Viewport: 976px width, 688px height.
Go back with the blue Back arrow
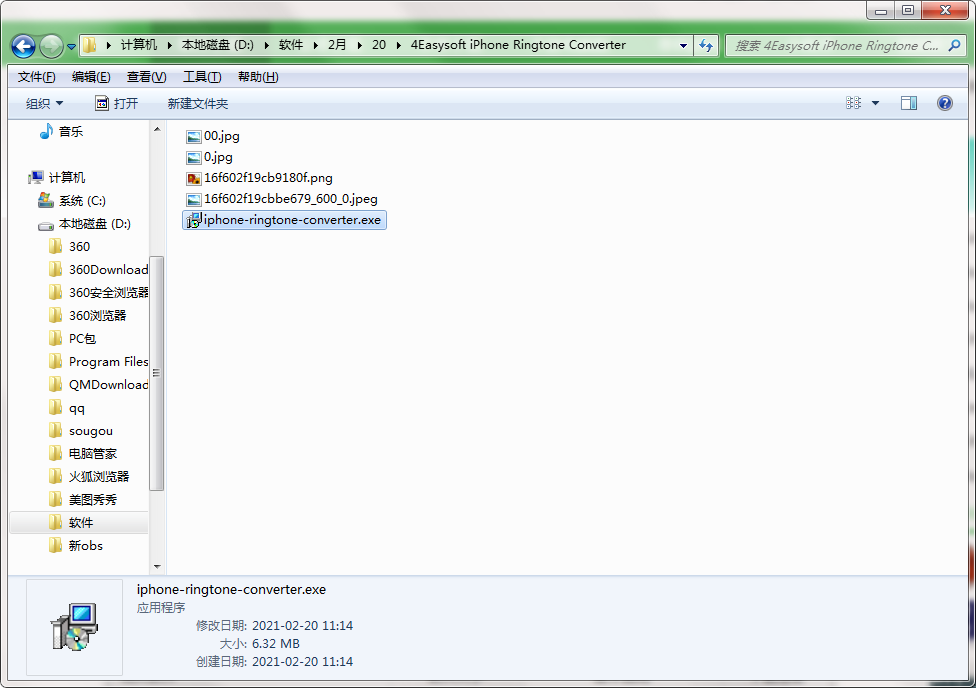[x=23, y=45]
